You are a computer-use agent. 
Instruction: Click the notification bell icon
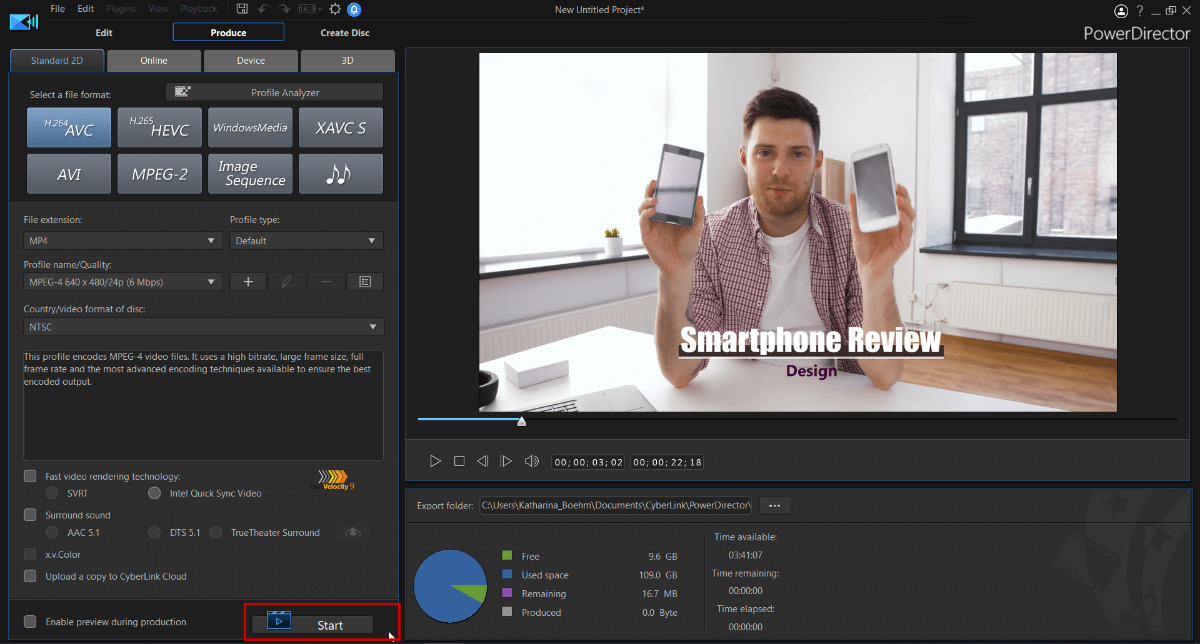coord(354,9)
